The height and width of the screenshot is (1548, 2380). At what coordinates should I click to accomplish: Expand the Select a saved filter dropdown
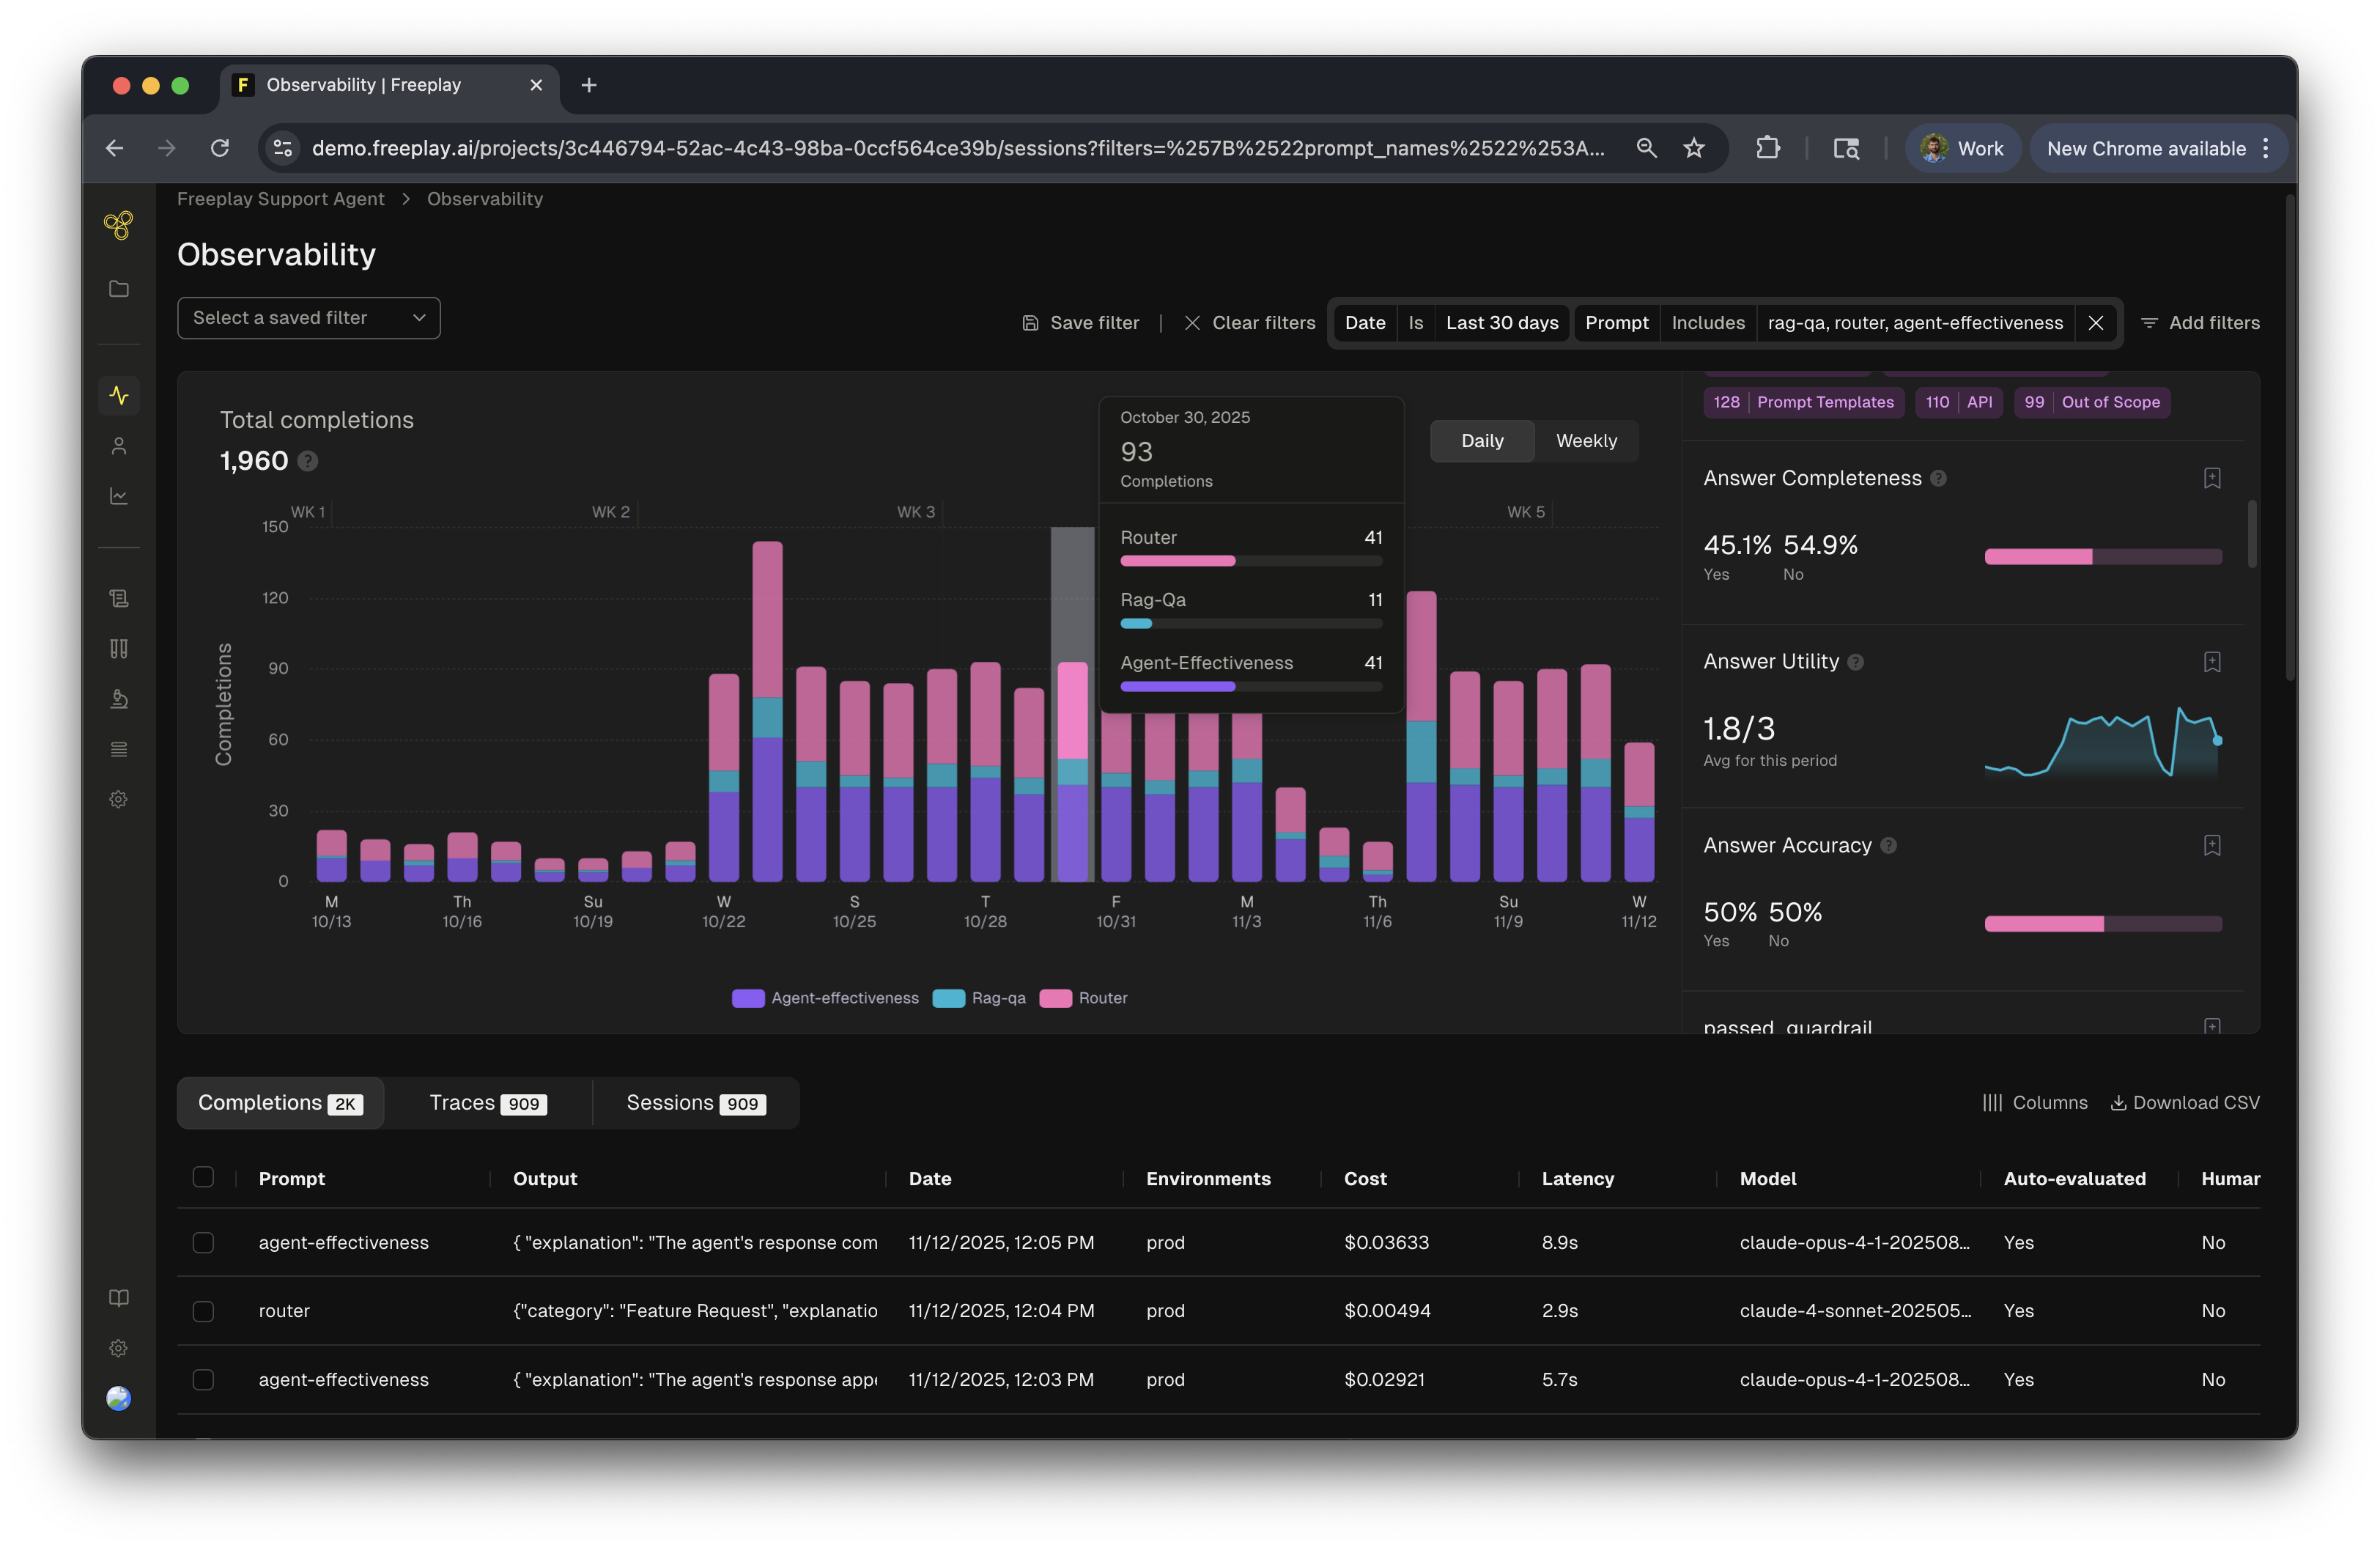[x=309, y=318]
